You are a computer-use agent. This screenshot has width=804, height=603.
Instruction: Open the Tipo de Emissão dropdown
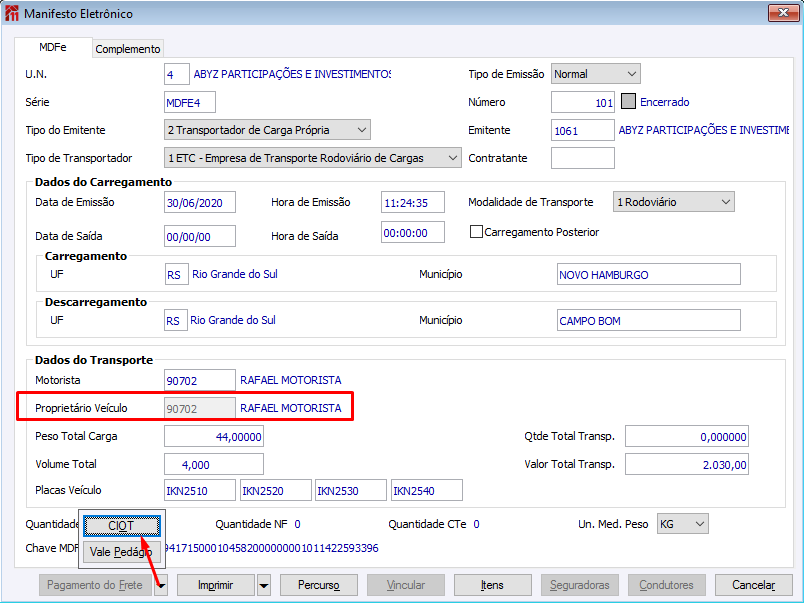pyautogui.click(x=595, y=74)
